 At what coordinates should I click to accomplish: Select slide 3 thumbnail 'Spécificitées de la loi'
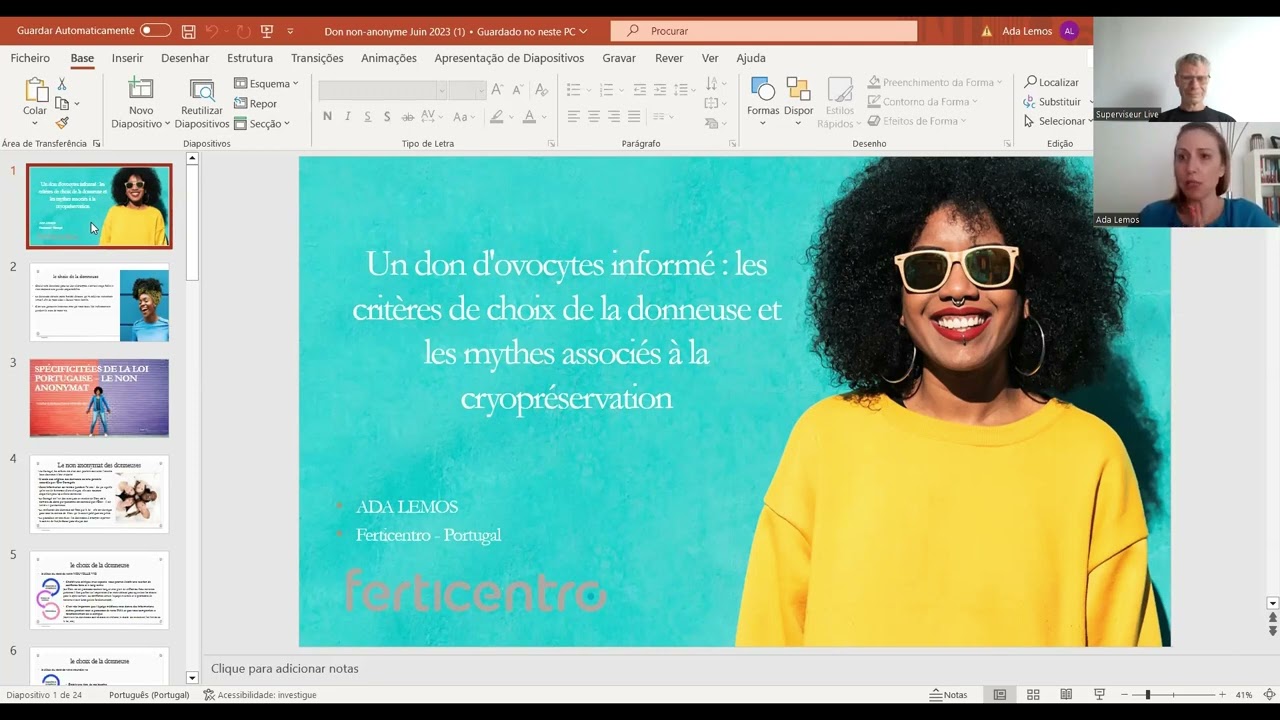99,398
